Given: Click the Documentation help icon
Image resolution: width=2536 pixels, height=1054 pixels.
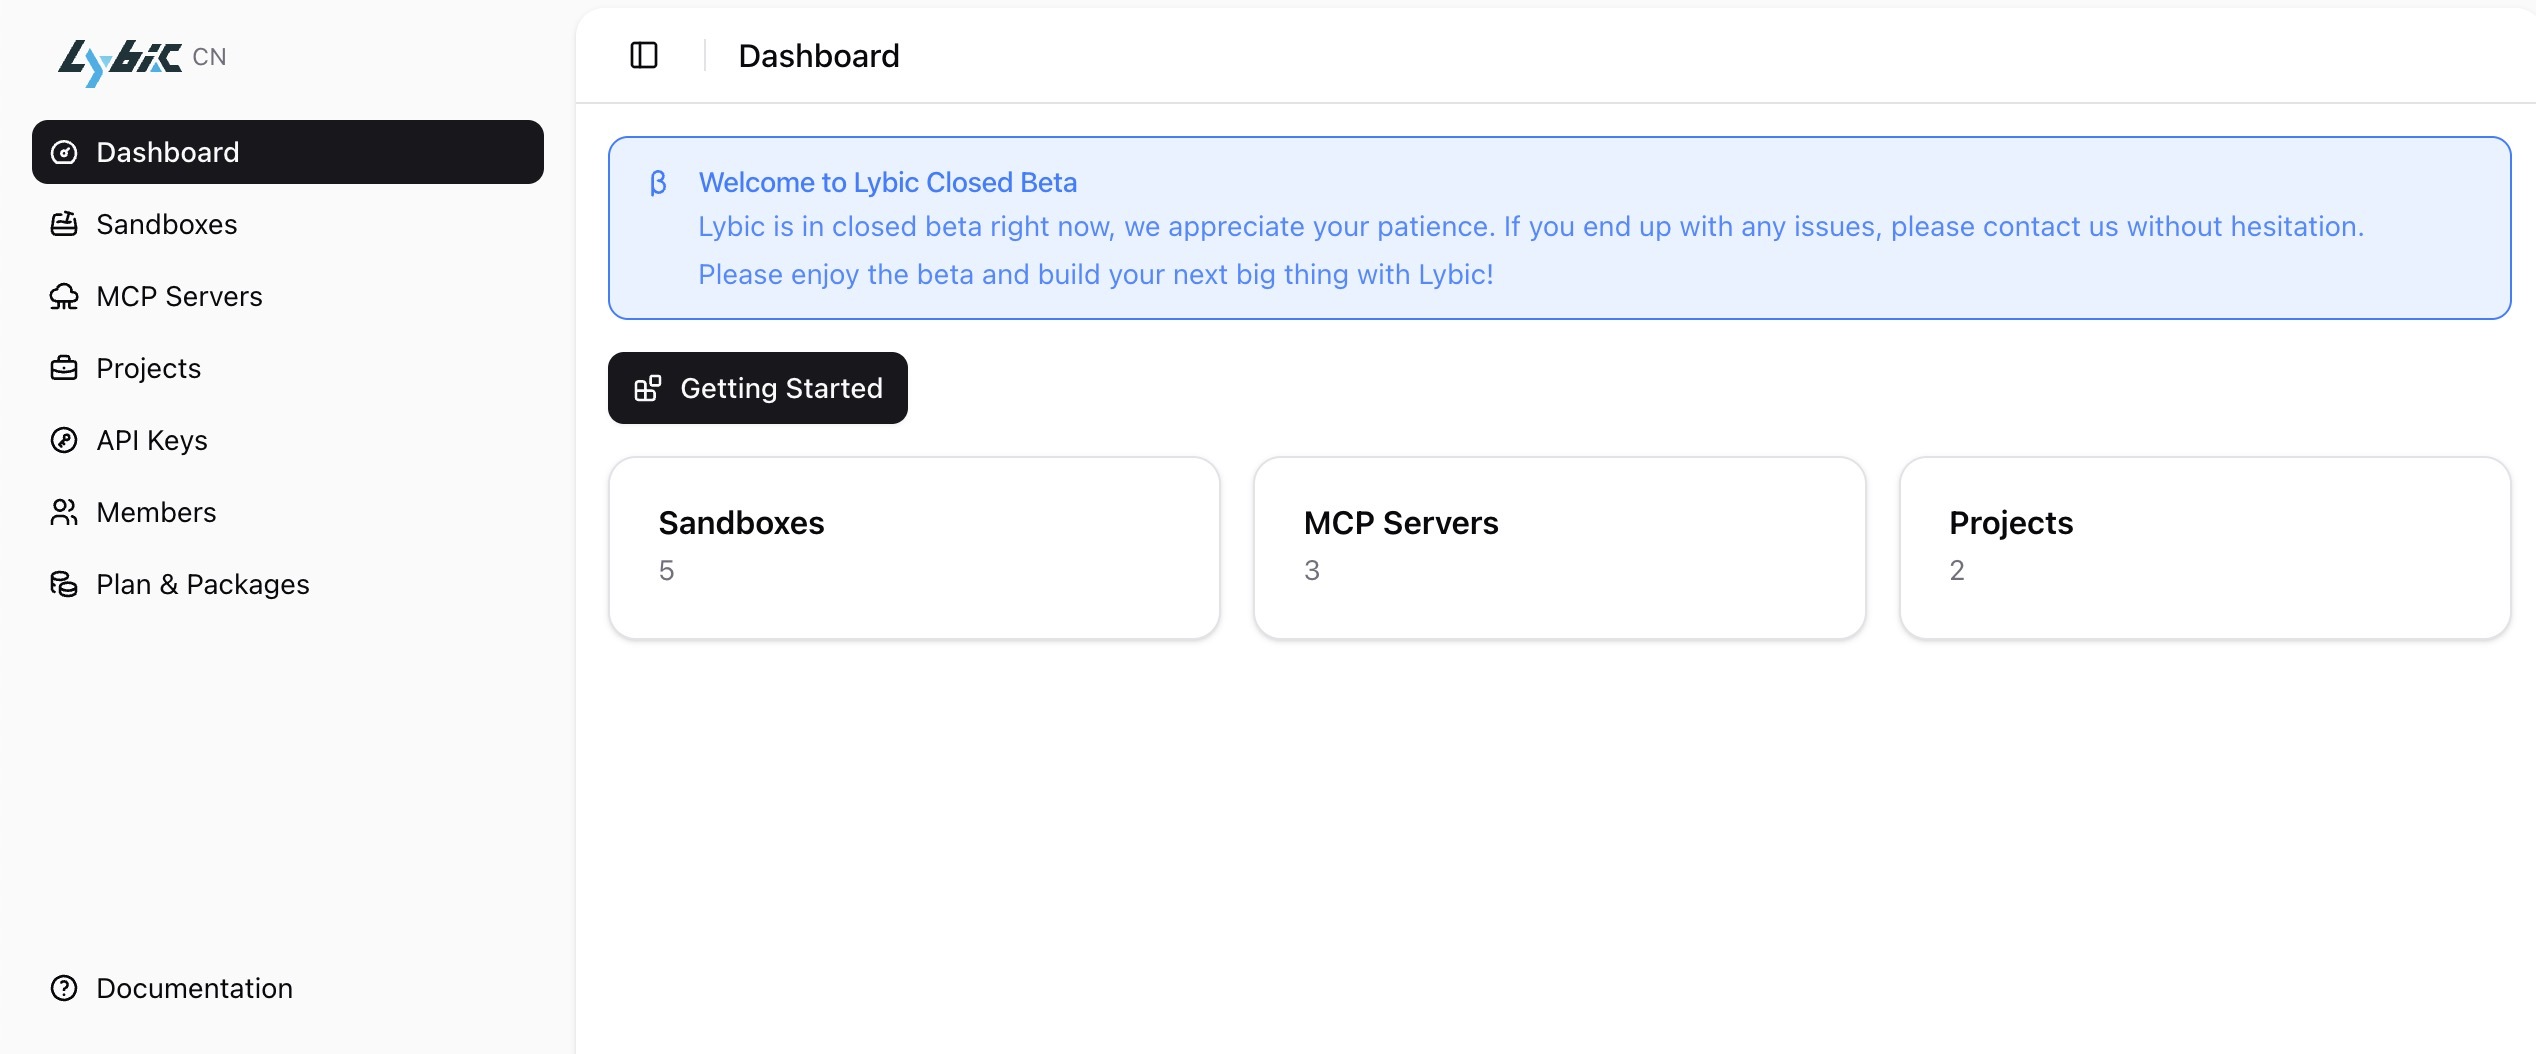Looking at the screenshot, I should click(64, 988).
